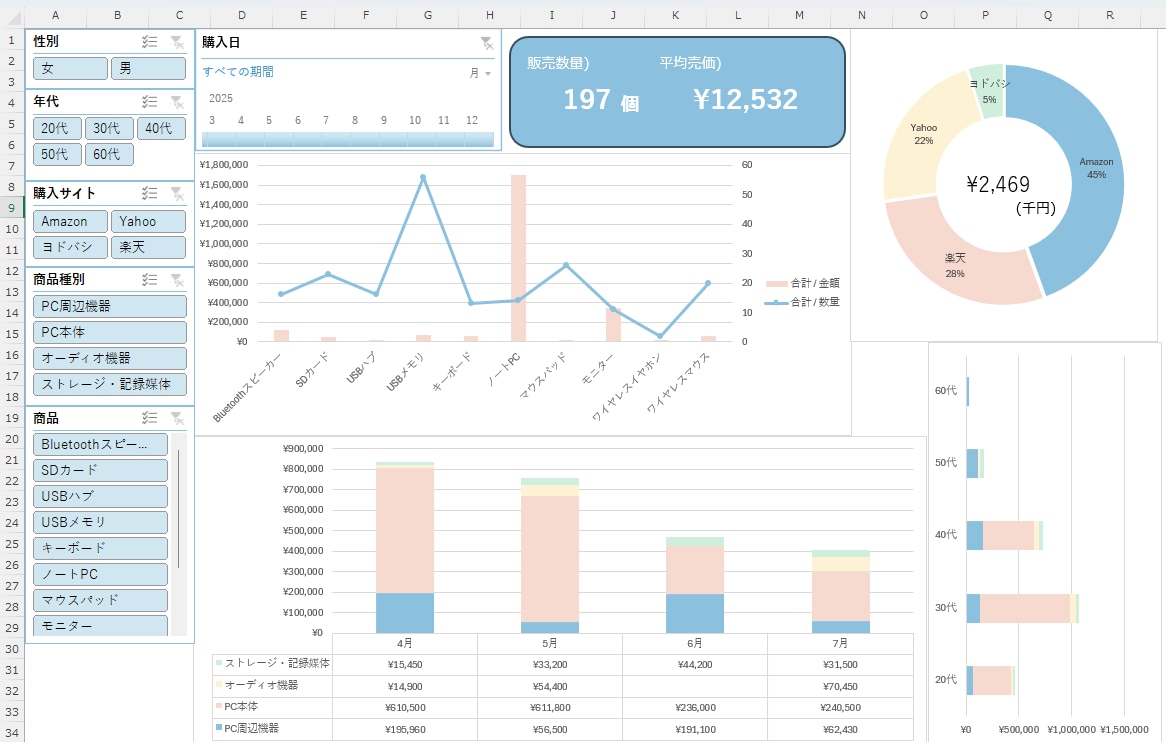The width and height of the screenshot is (1166, 742).
Task: Filter by オーディオ機器 product type
Action: [109, 358]
